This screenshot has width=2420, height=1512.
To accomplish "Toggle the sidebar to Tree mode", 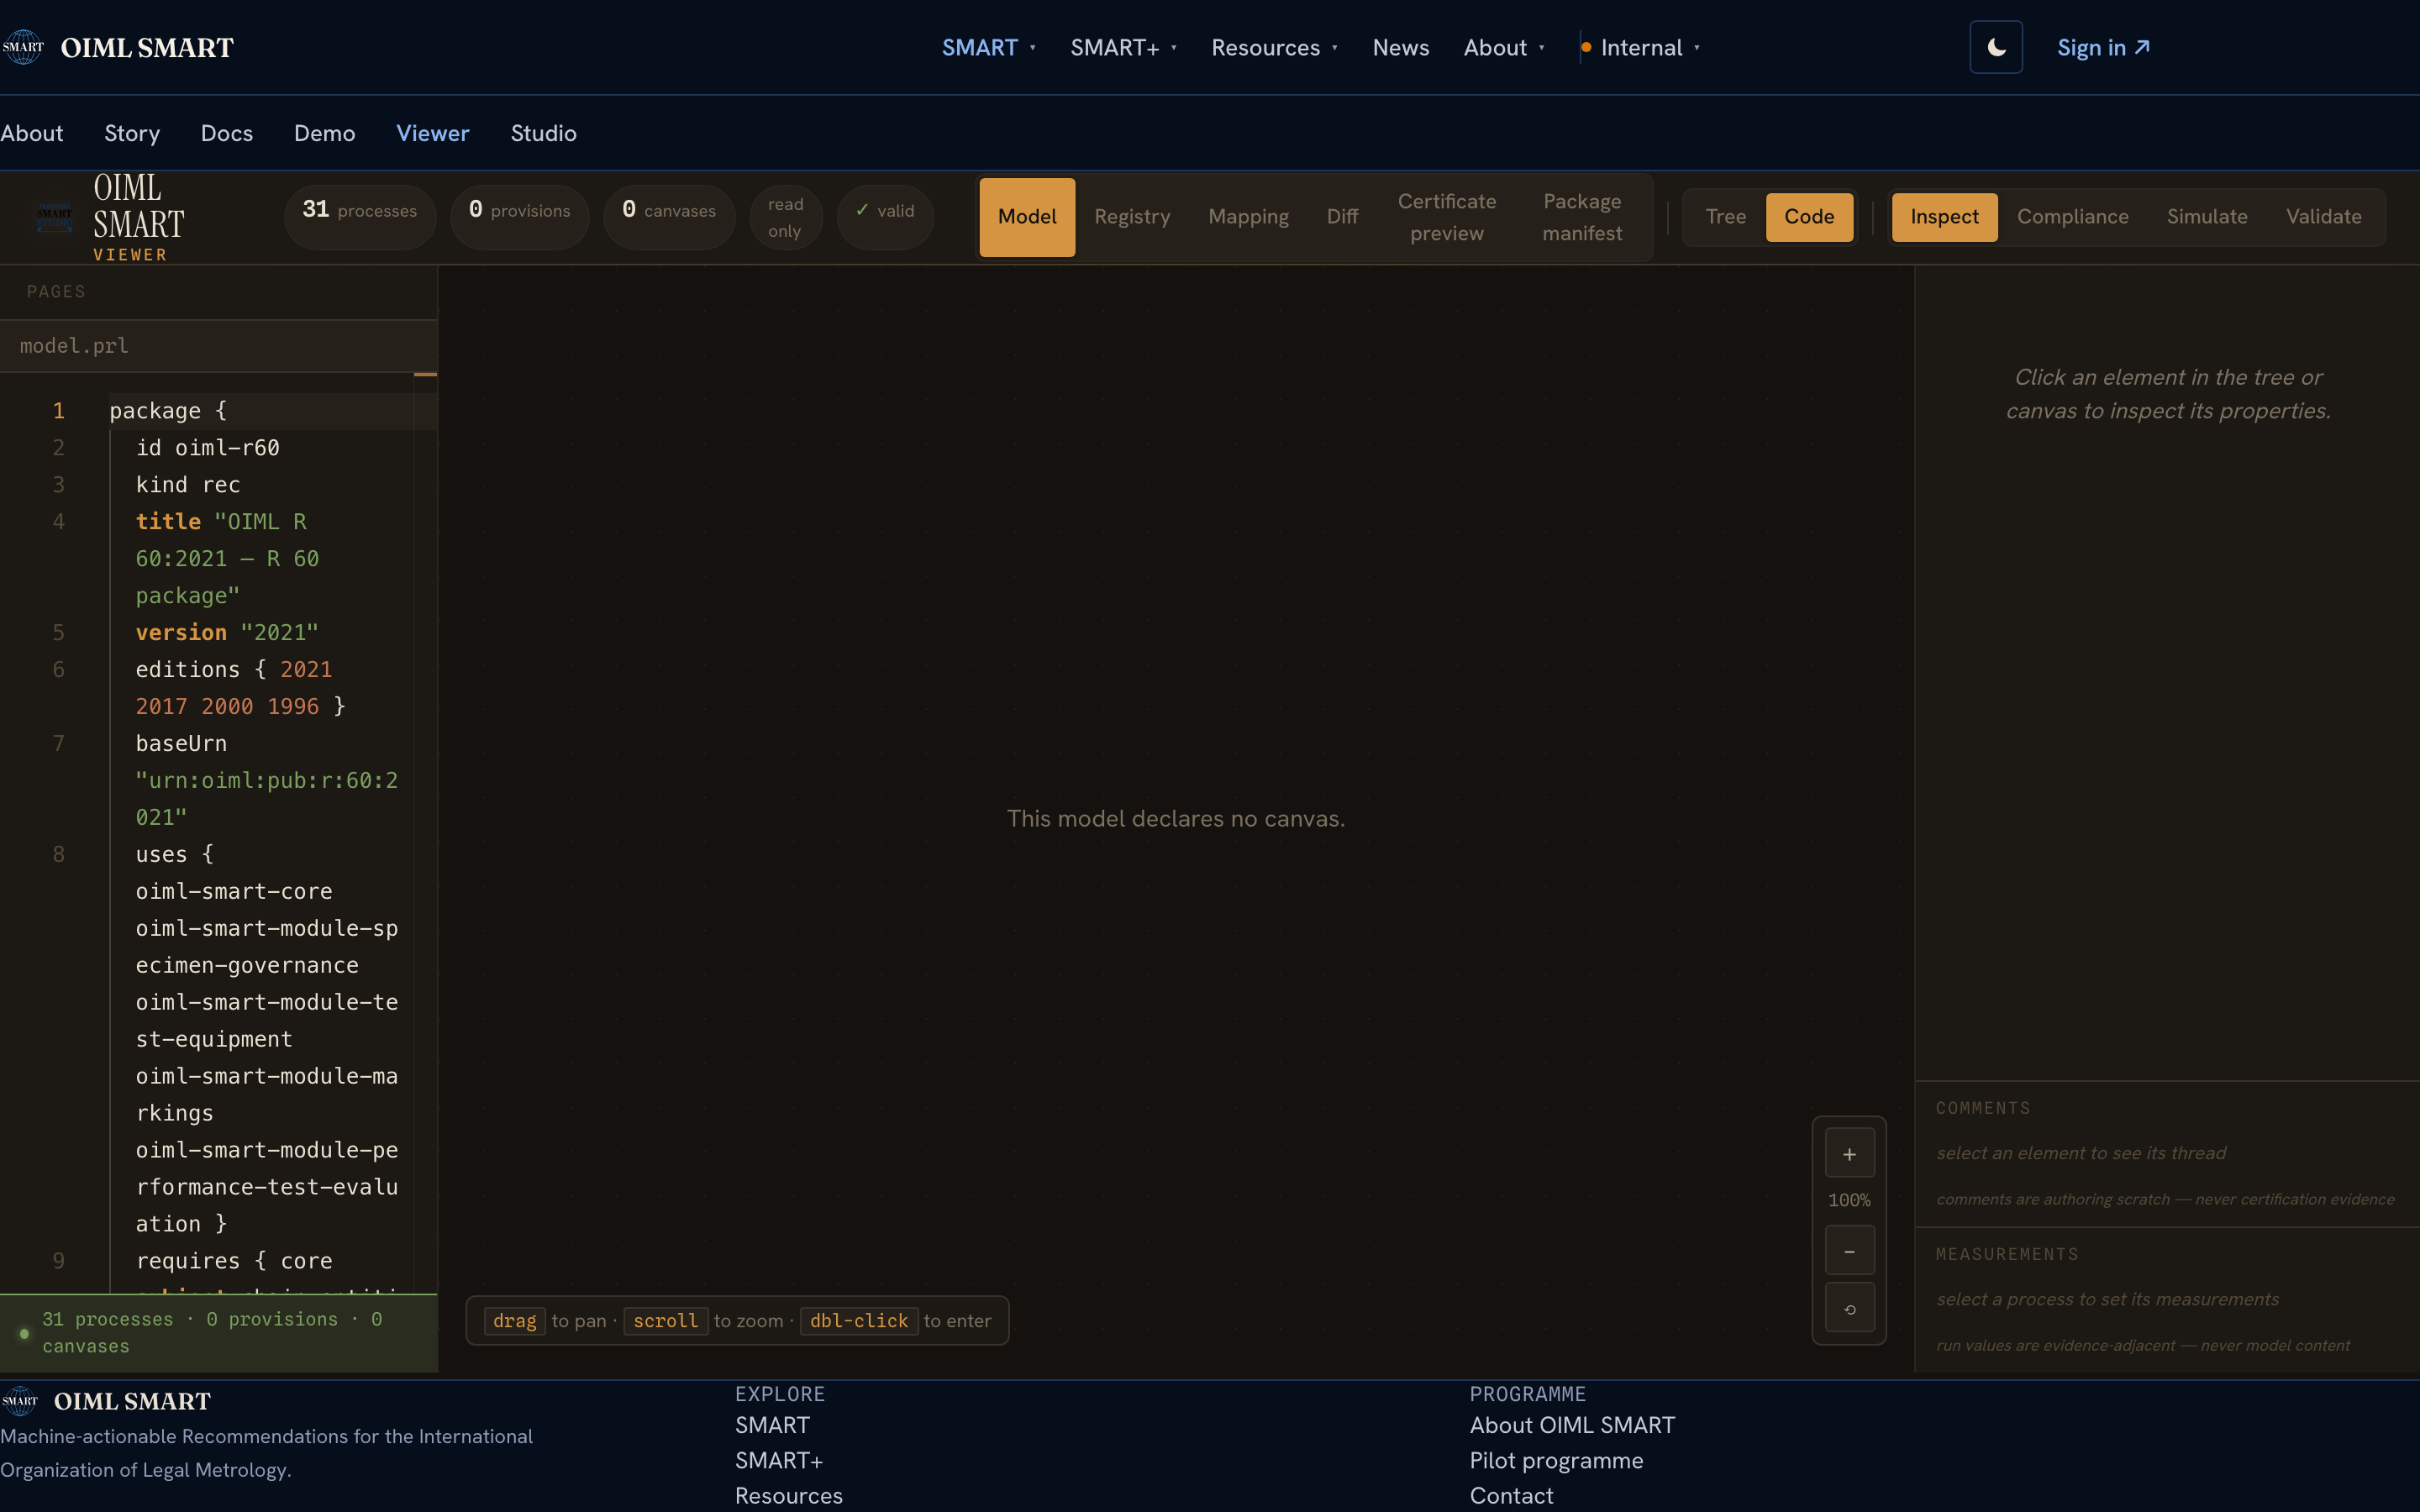I will (1726, 217).
